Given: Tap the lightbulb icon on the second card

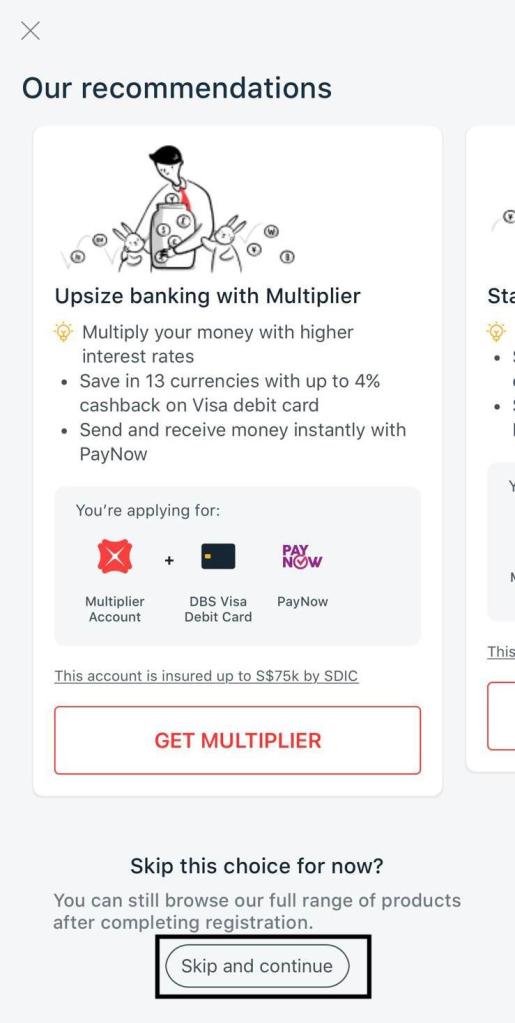Looking at the screenshot, I should coord(497,331).
